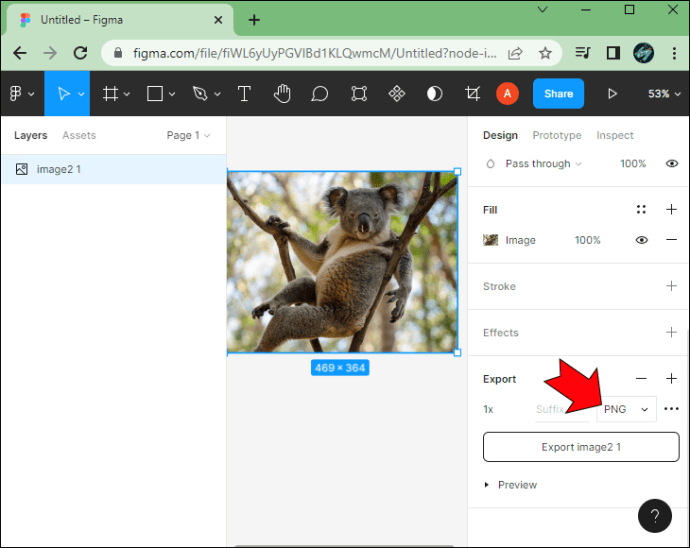Go back in browser

(20, 53)
